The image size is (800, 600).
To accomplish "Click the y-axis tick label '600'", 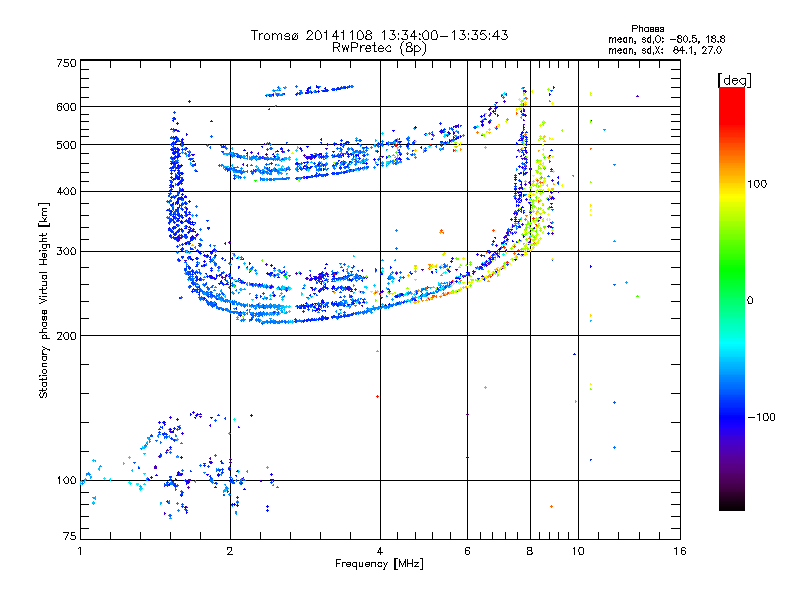I will [x=66, y=107].
